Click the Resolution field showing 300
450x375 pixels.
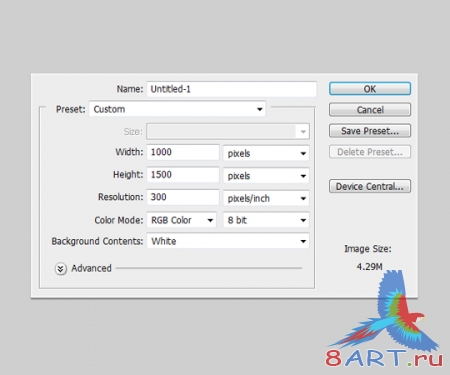coord(183,197)
